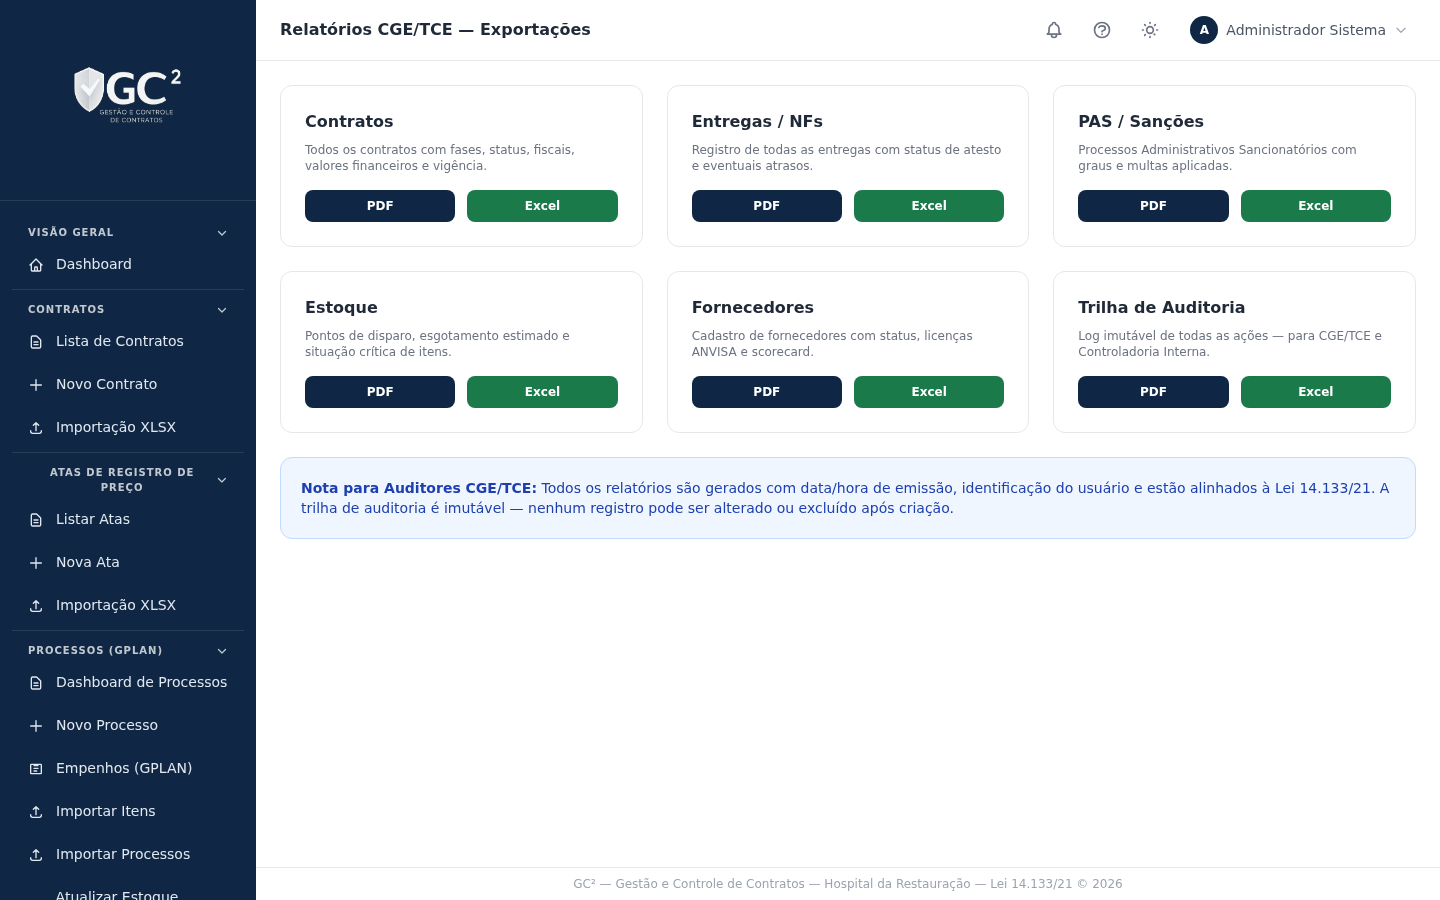Viewport: 1440px width, 900px height.
Task: Open the notifications bell icon
Action: coord(1054,30)
